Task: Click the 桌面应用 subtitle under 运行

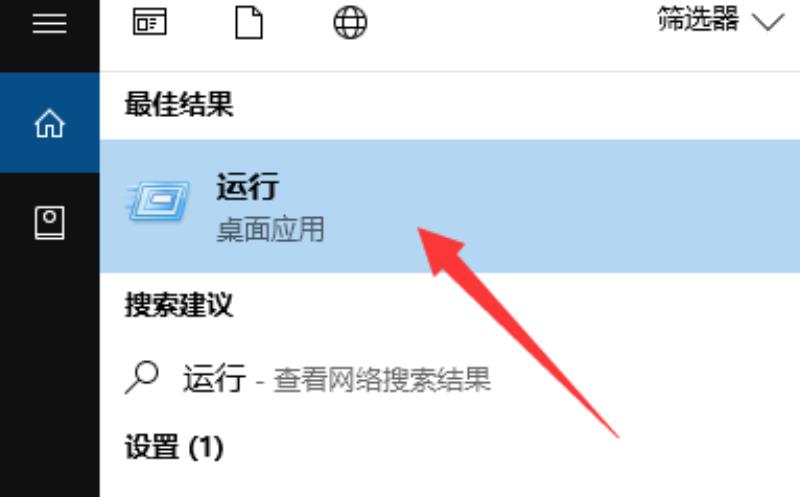Action: click(x=270, y=229)
